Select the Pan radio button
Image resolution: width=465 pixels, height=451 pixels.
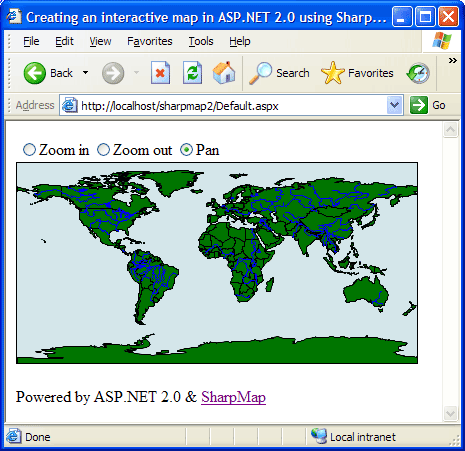pyautogui.click(x=186, y=150)
